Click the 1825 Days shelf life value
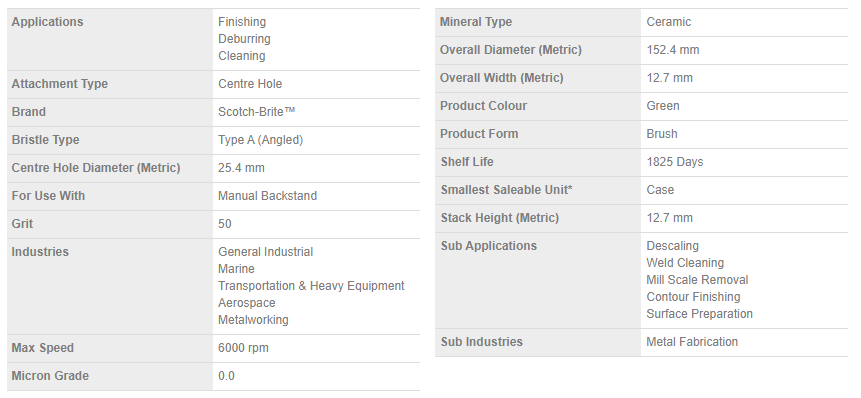 point(675,162)
